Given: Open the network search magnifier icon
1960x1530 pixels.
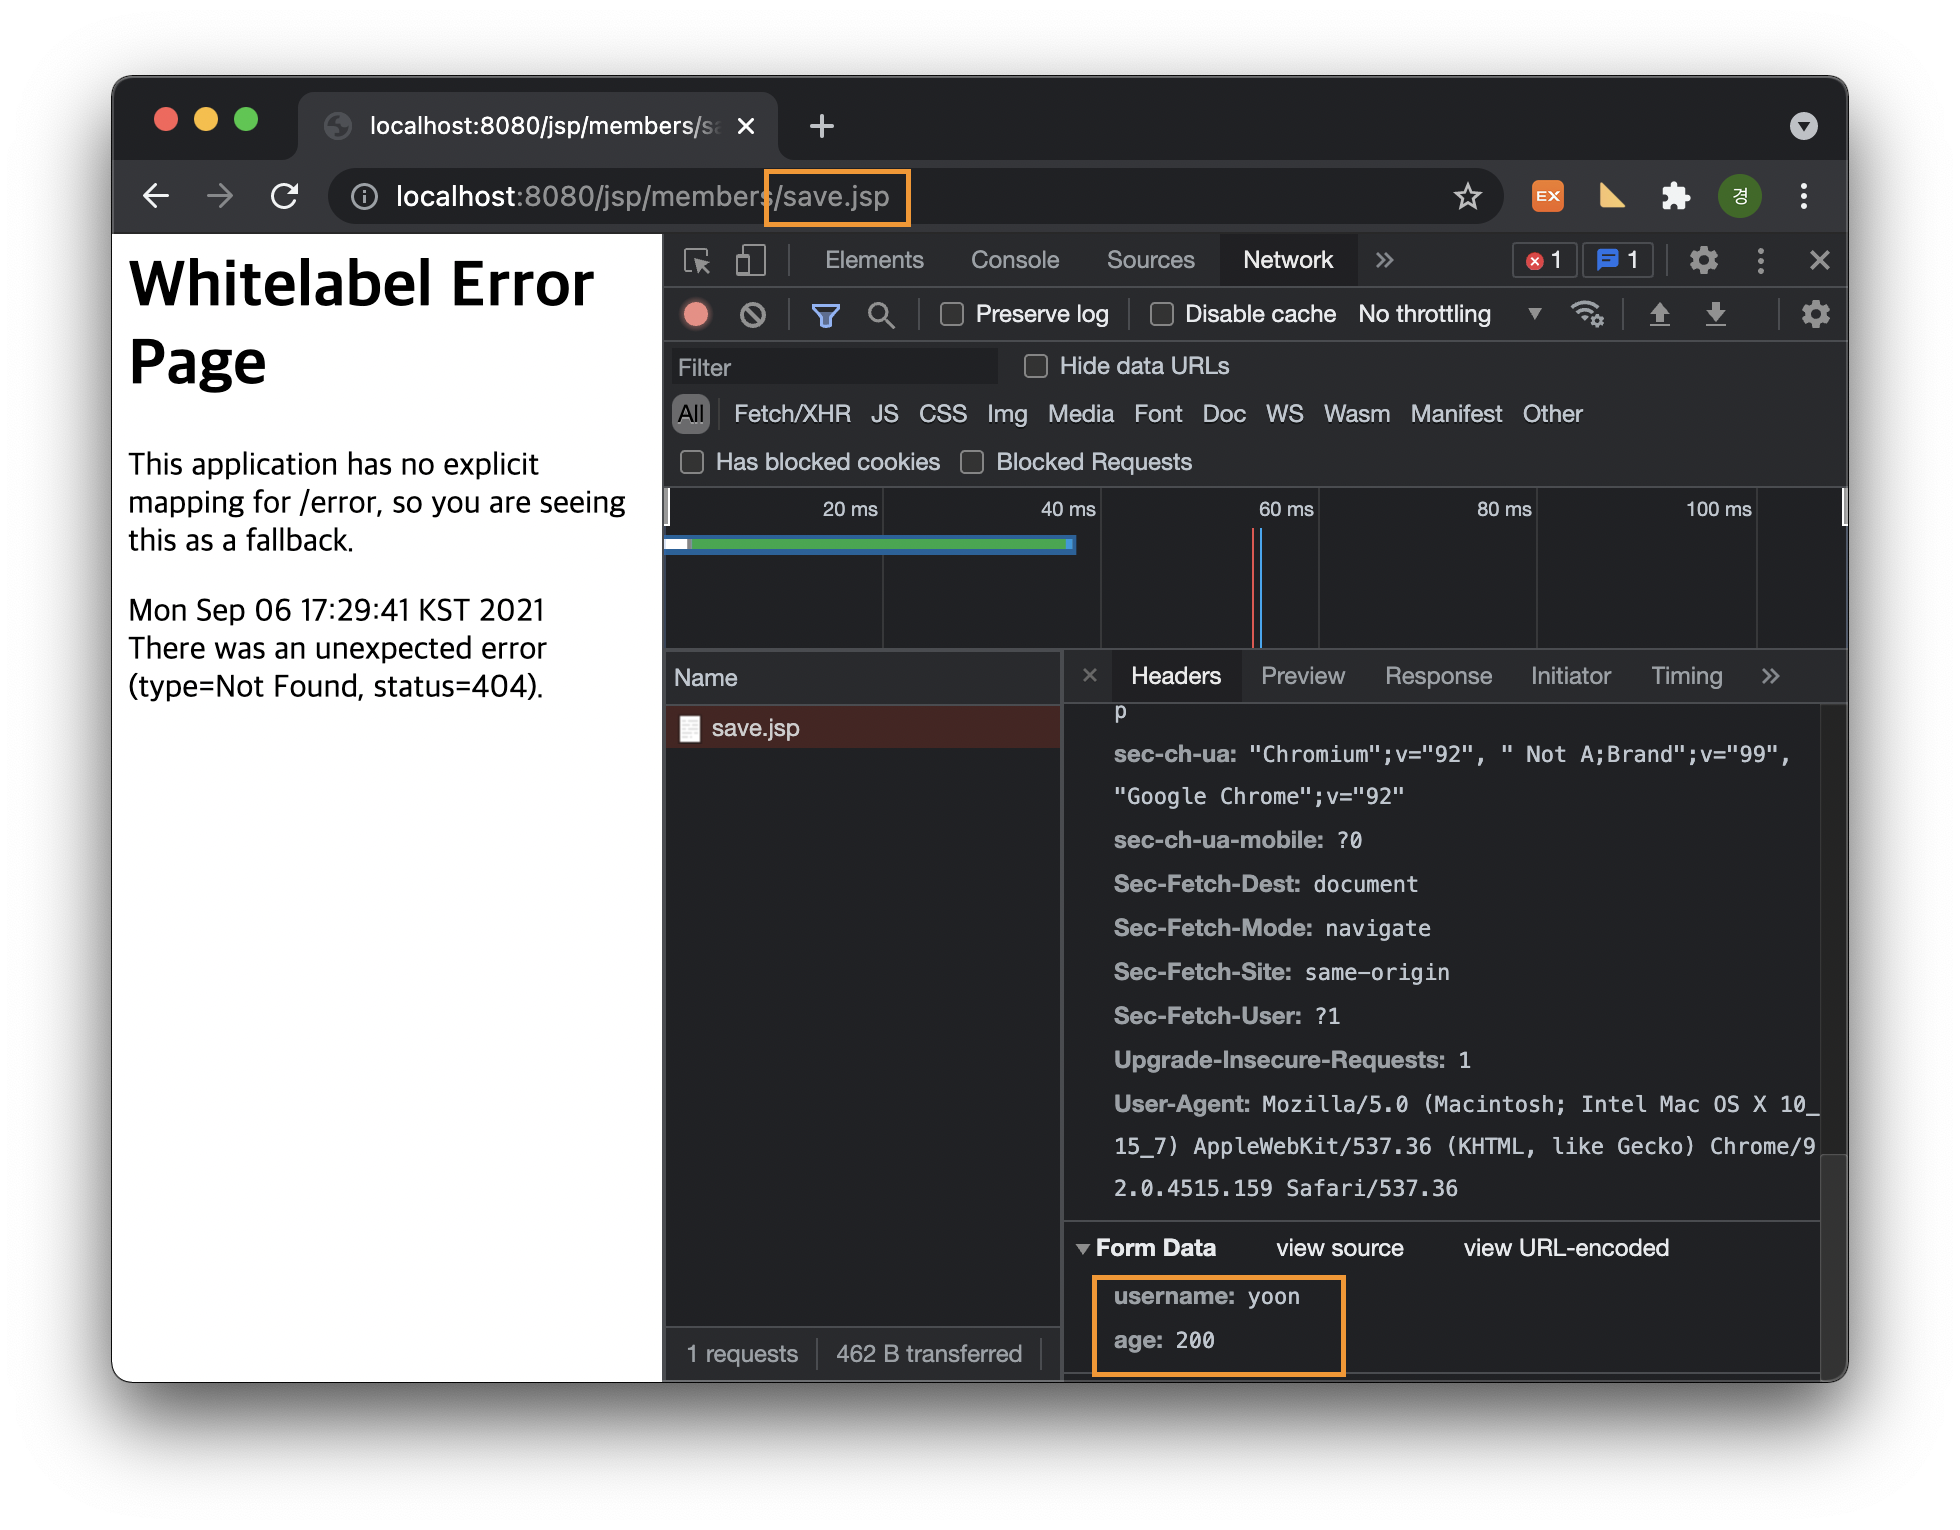Looking at the screenshot, I should 881,315.
